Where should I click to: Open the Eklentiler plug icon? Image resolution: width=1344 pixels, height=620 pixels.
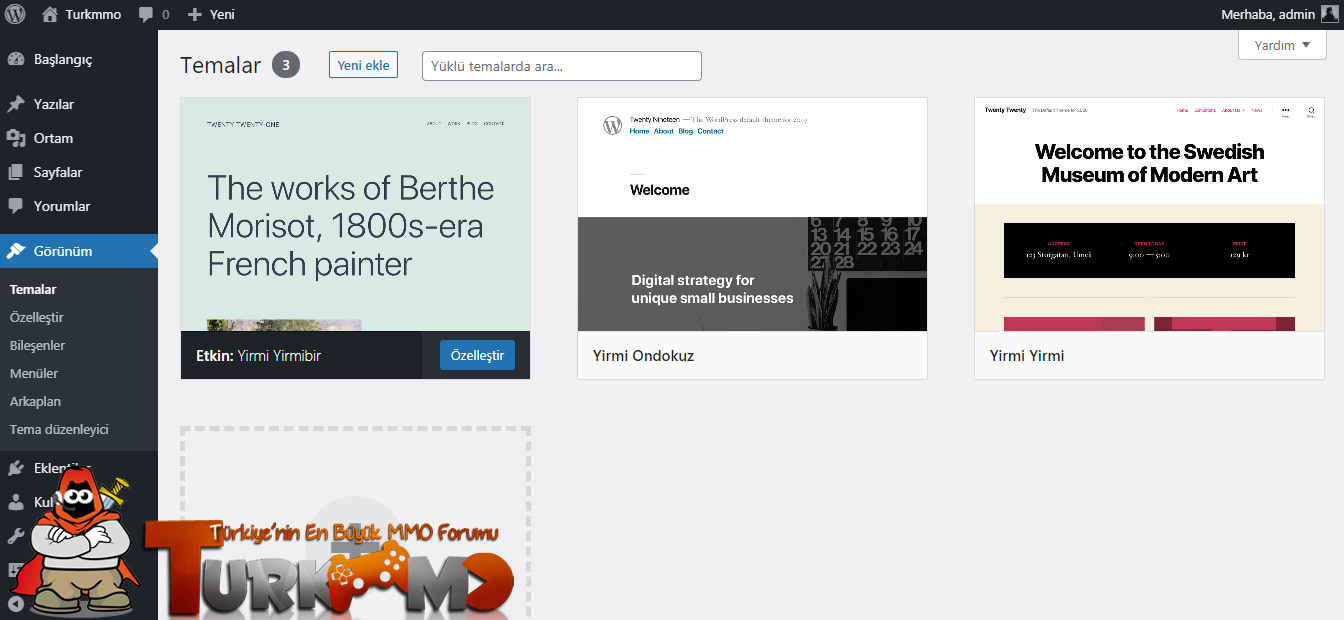(16, 467)
